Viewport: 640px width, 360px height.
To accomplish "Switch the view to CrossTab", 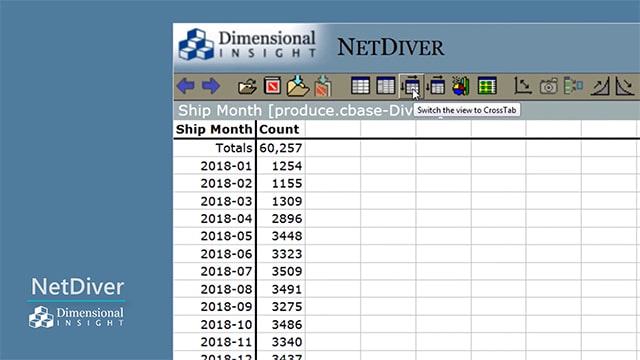I will click(411, 86).
